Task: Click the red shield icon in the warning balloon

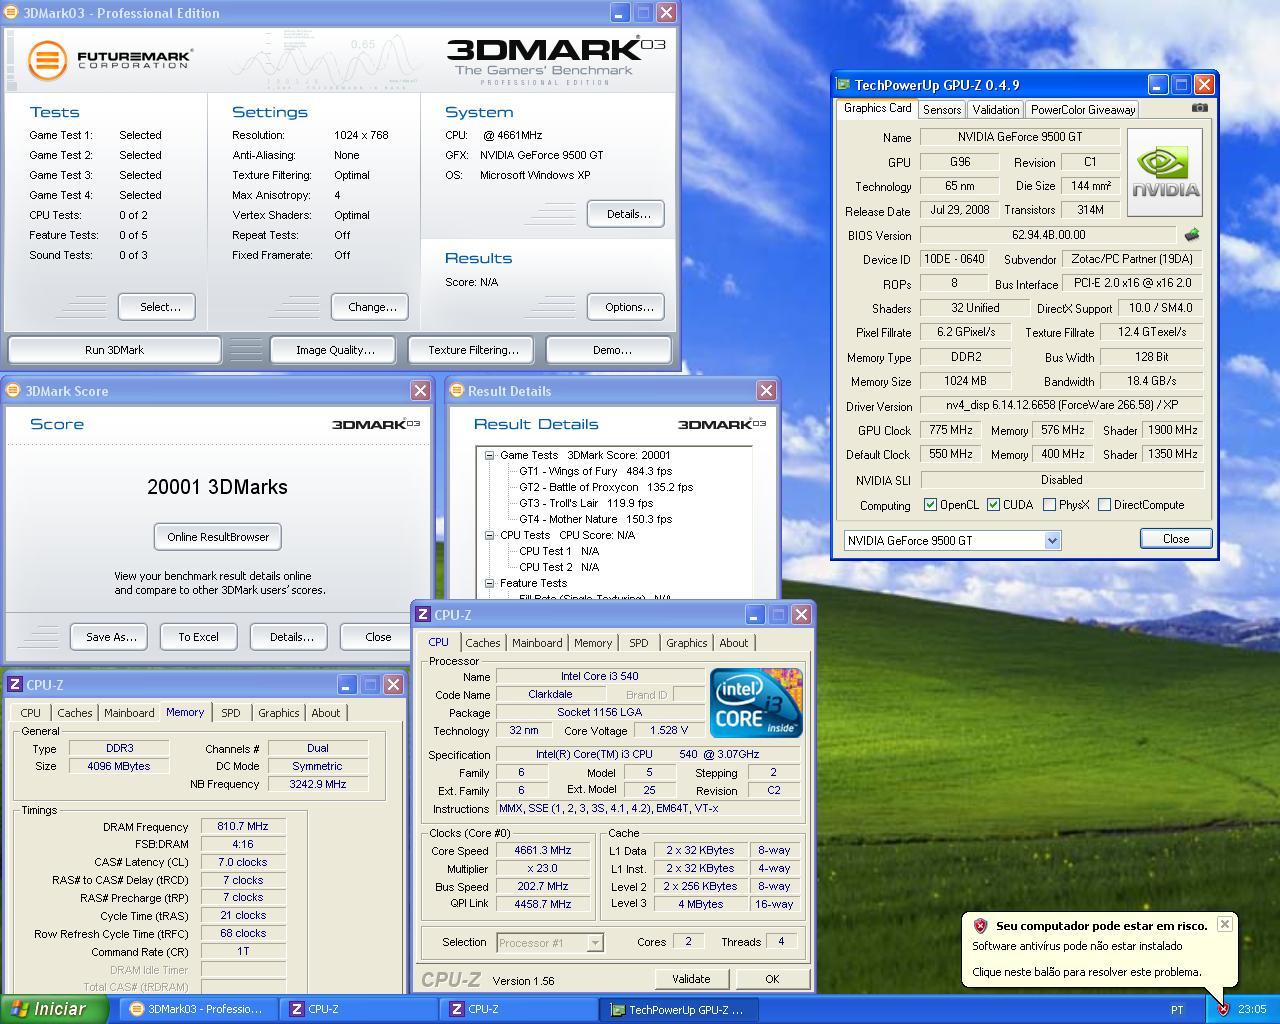Action: 981,926
